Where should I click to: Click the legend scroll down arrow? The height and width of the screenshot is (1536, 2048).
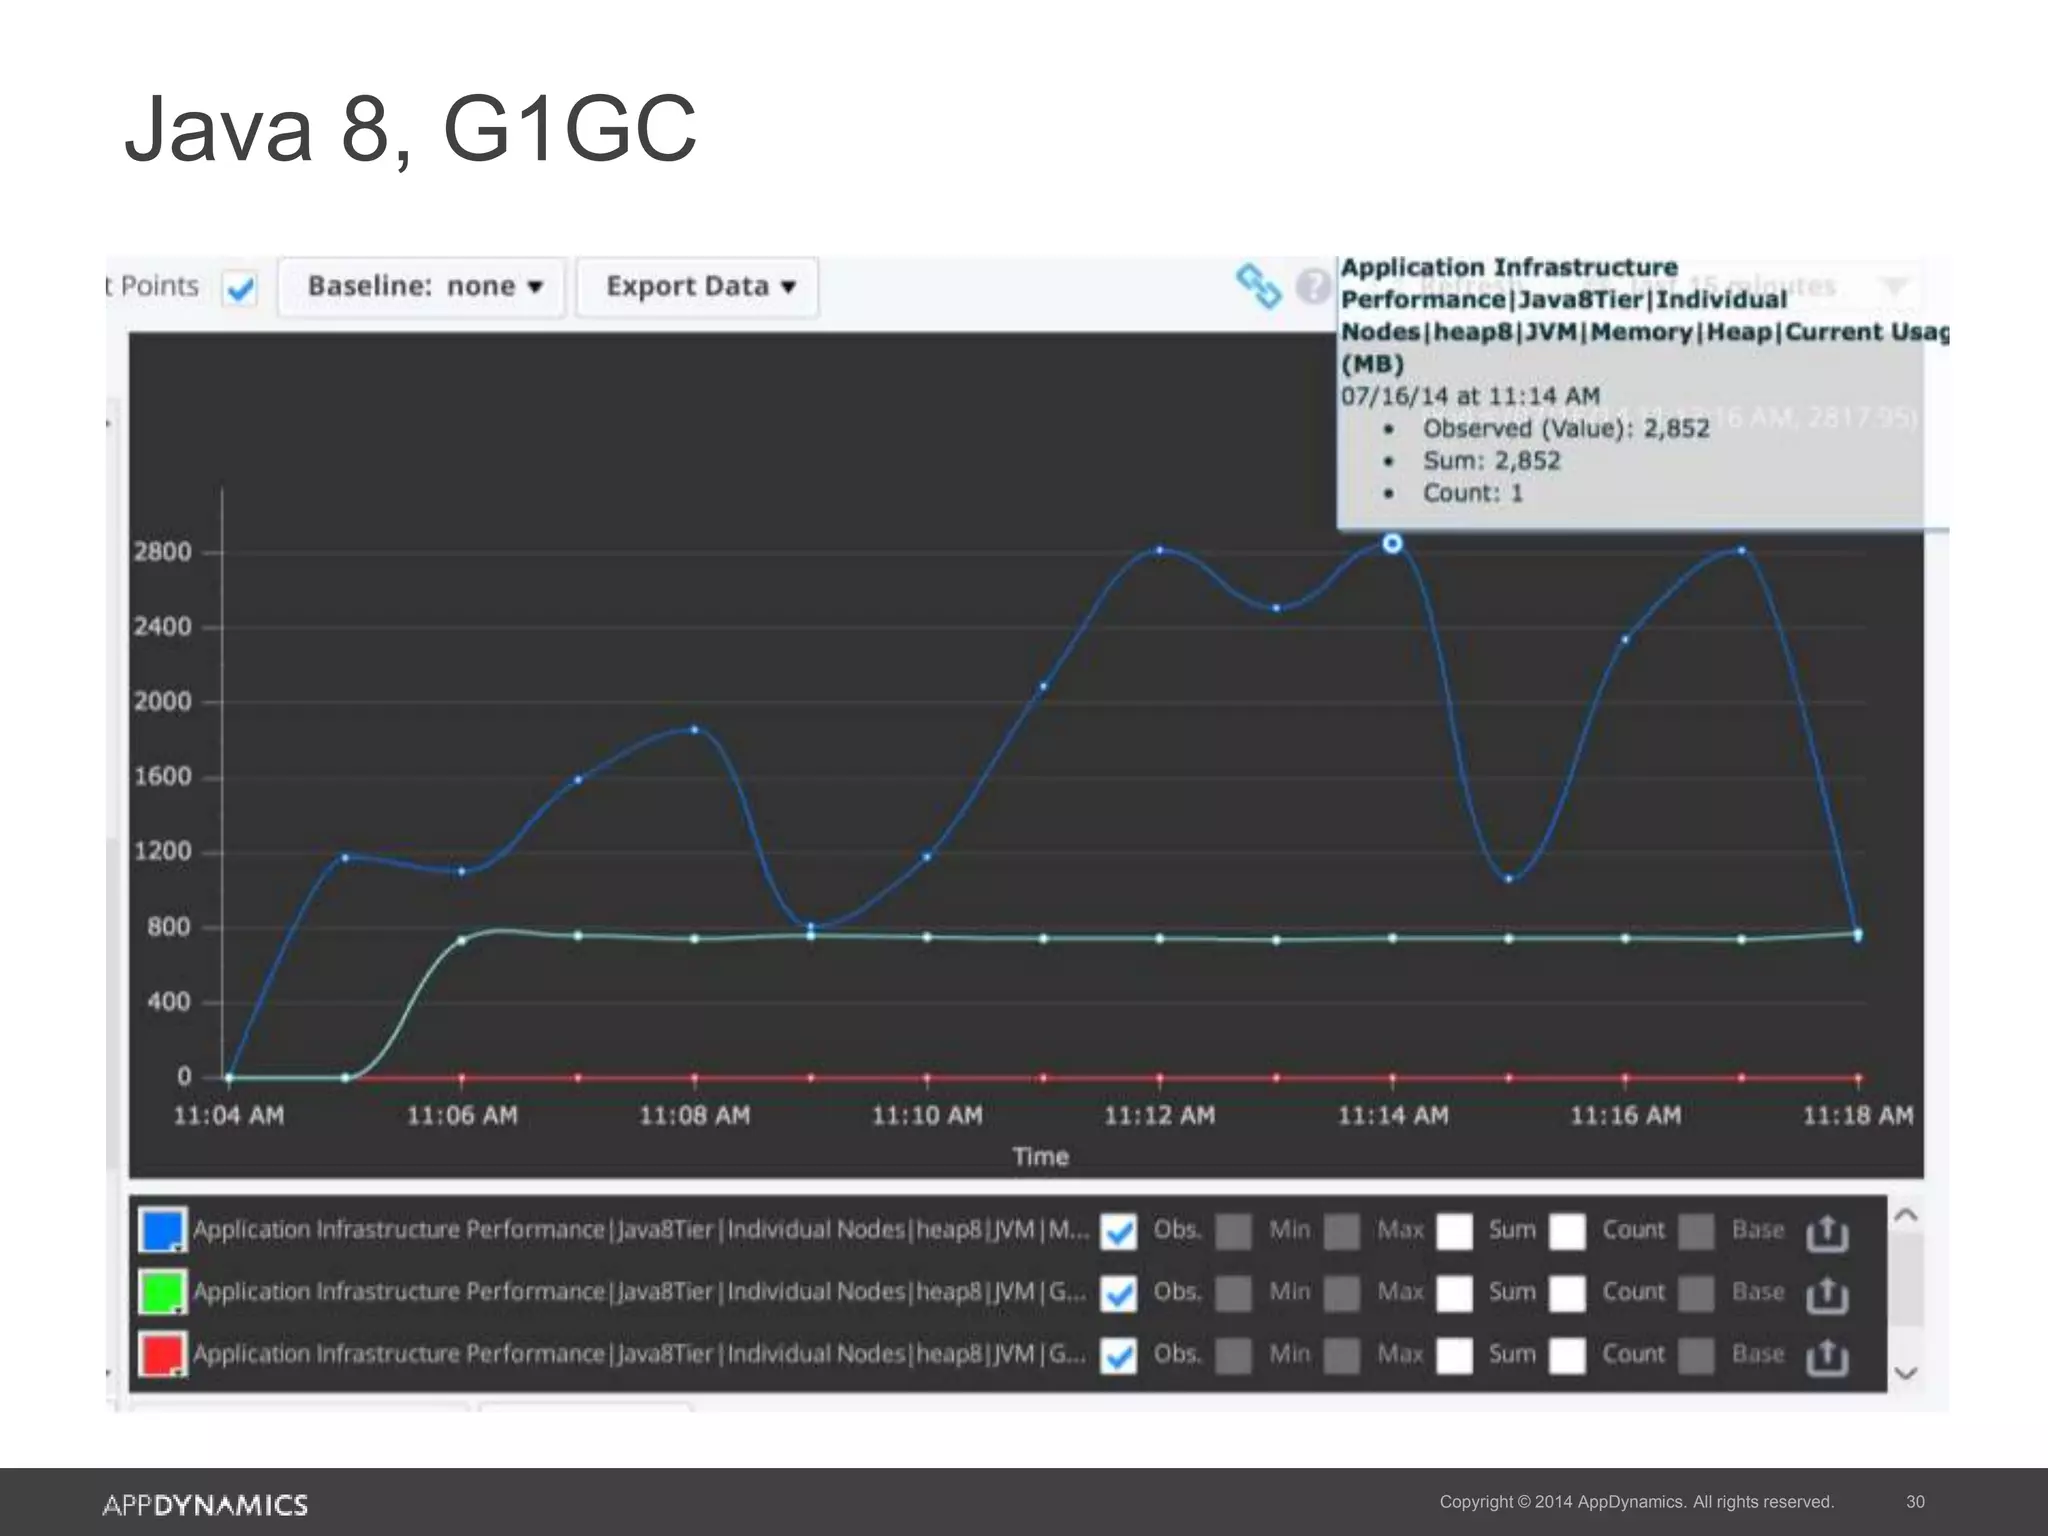click(x=1906, y=1373)
